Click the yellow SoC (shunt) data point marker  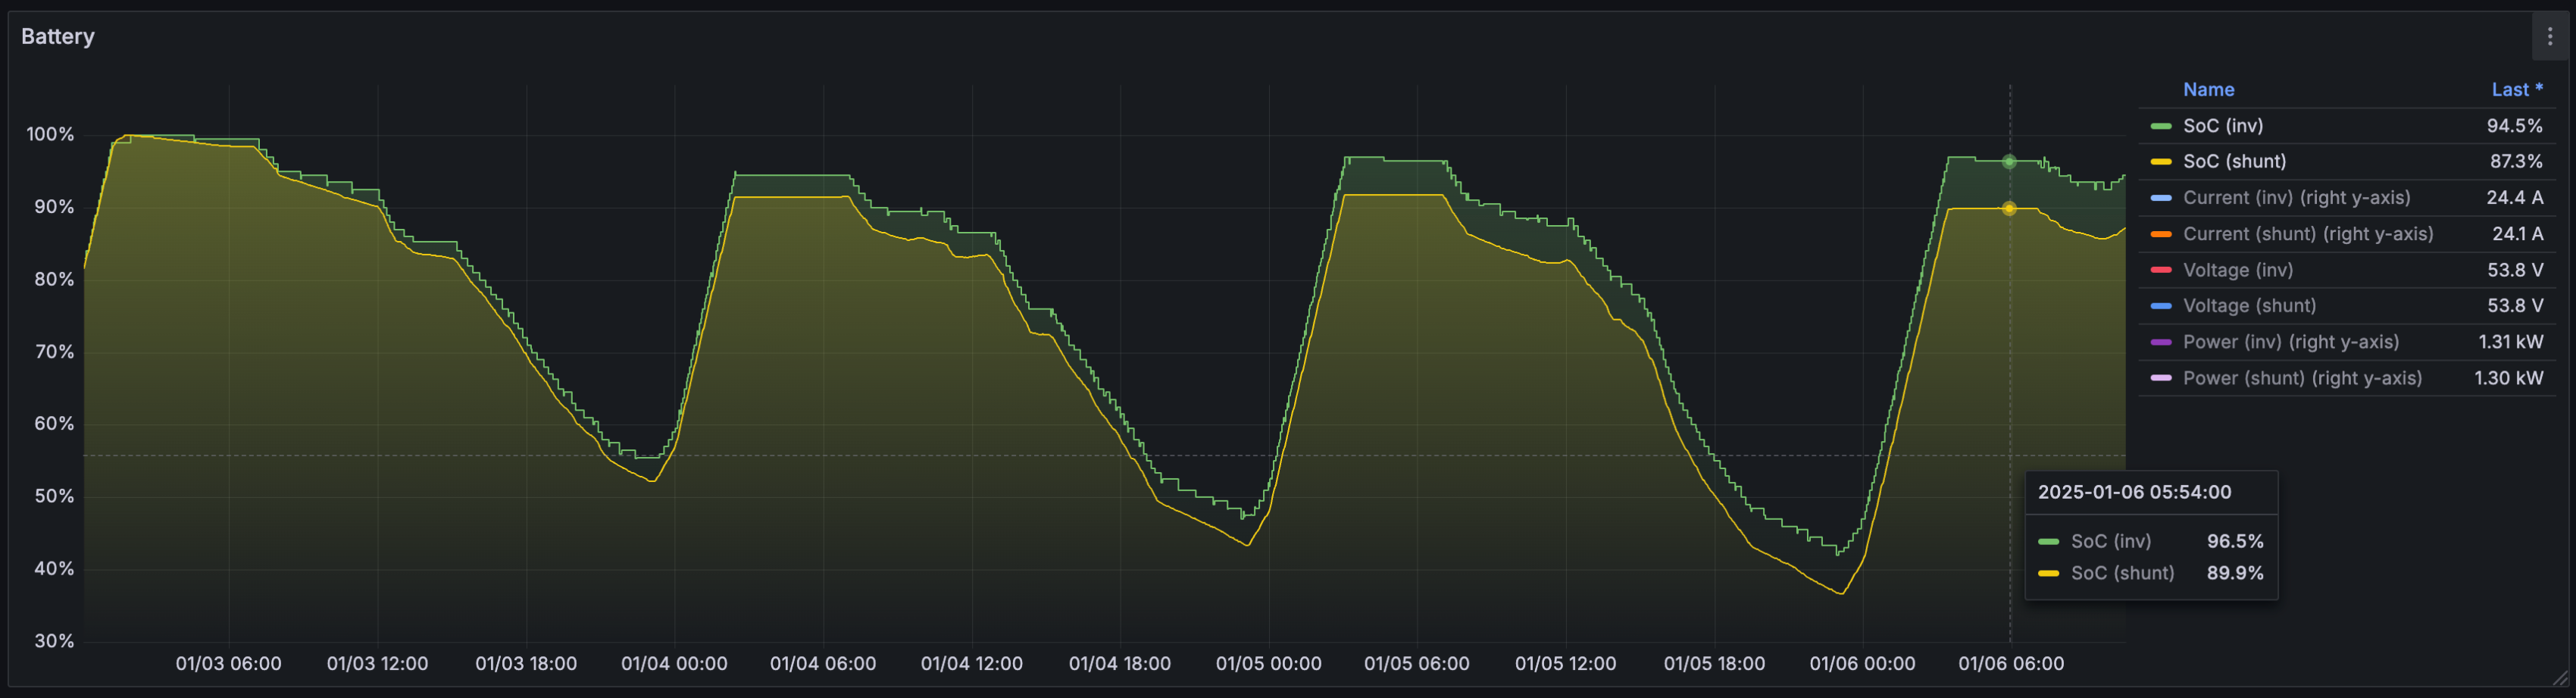pos(2009,209)
